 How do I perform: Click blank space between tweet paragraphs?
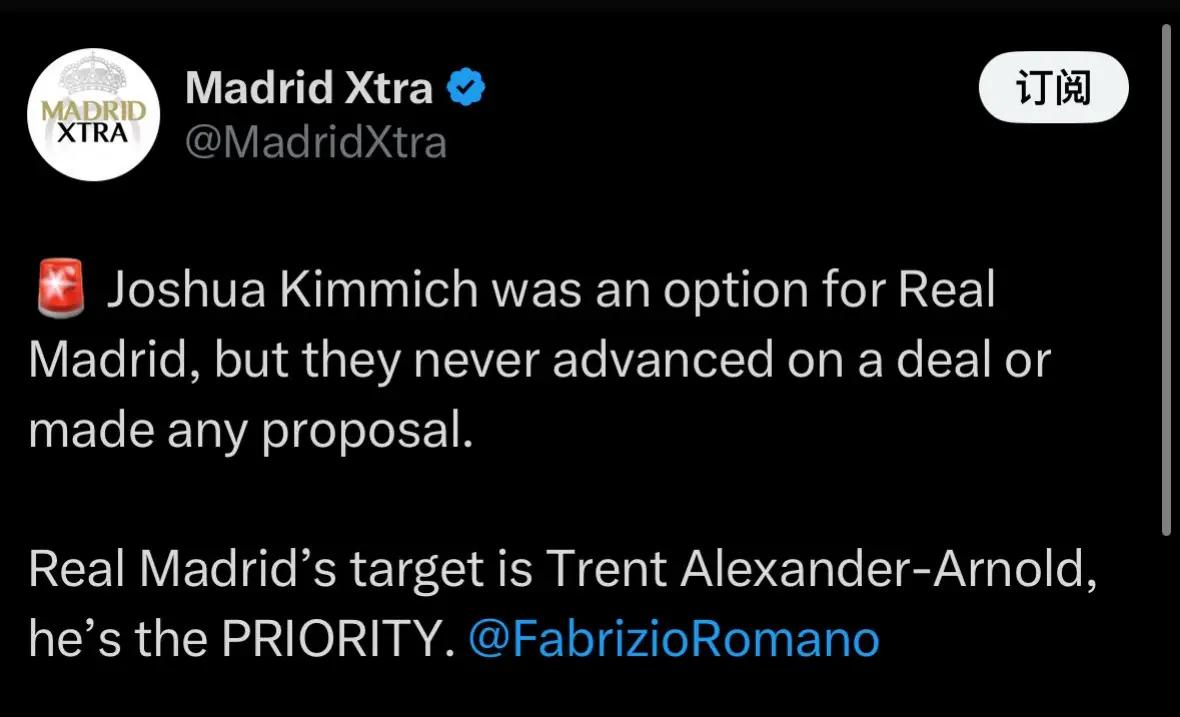(527, 500)
